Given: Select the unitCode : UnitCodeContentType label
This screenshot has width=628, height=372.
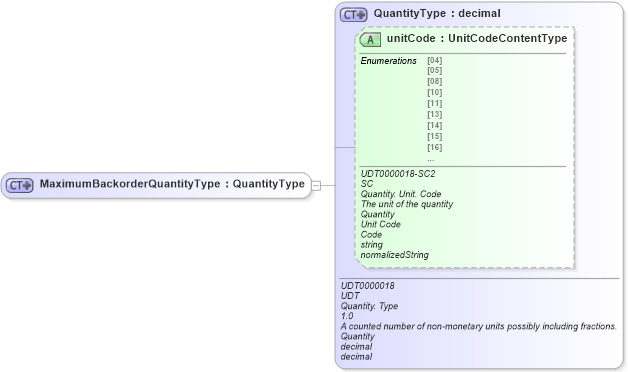Looking at the screenshot, I should point(477,38).
